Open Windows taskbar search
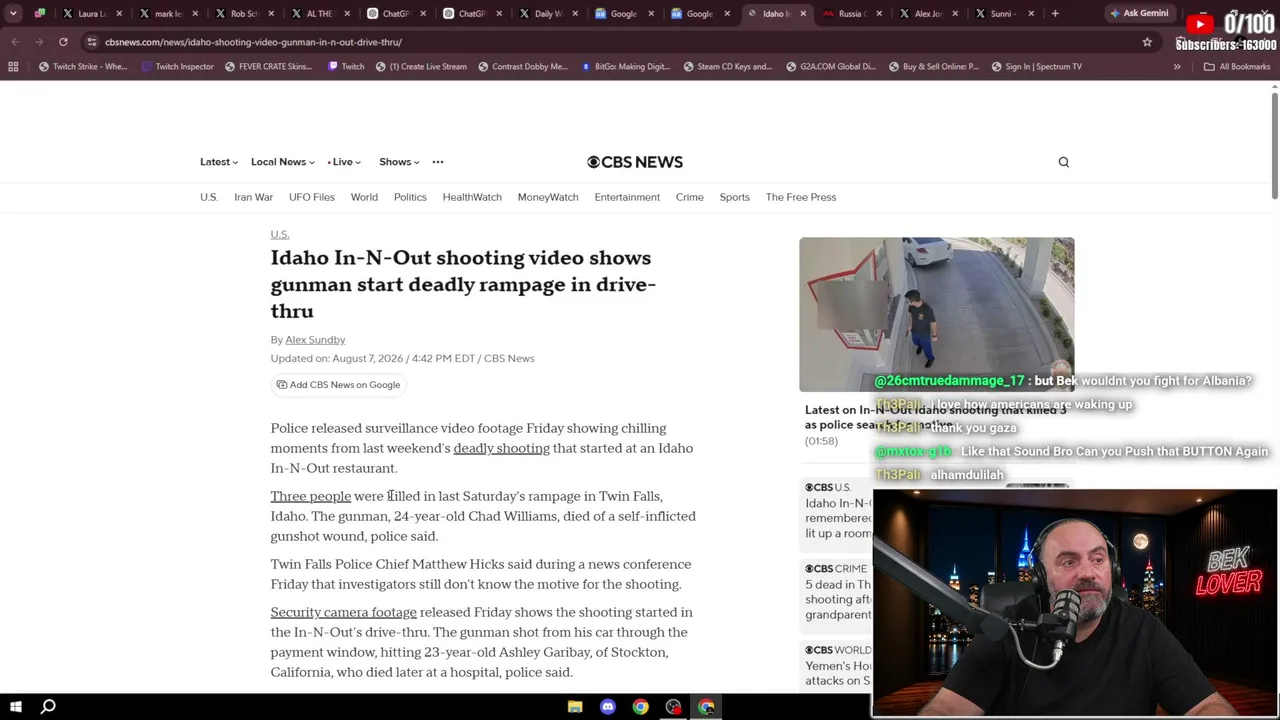The width and height of the screenshot is (1280, 720). pos(48,707)
